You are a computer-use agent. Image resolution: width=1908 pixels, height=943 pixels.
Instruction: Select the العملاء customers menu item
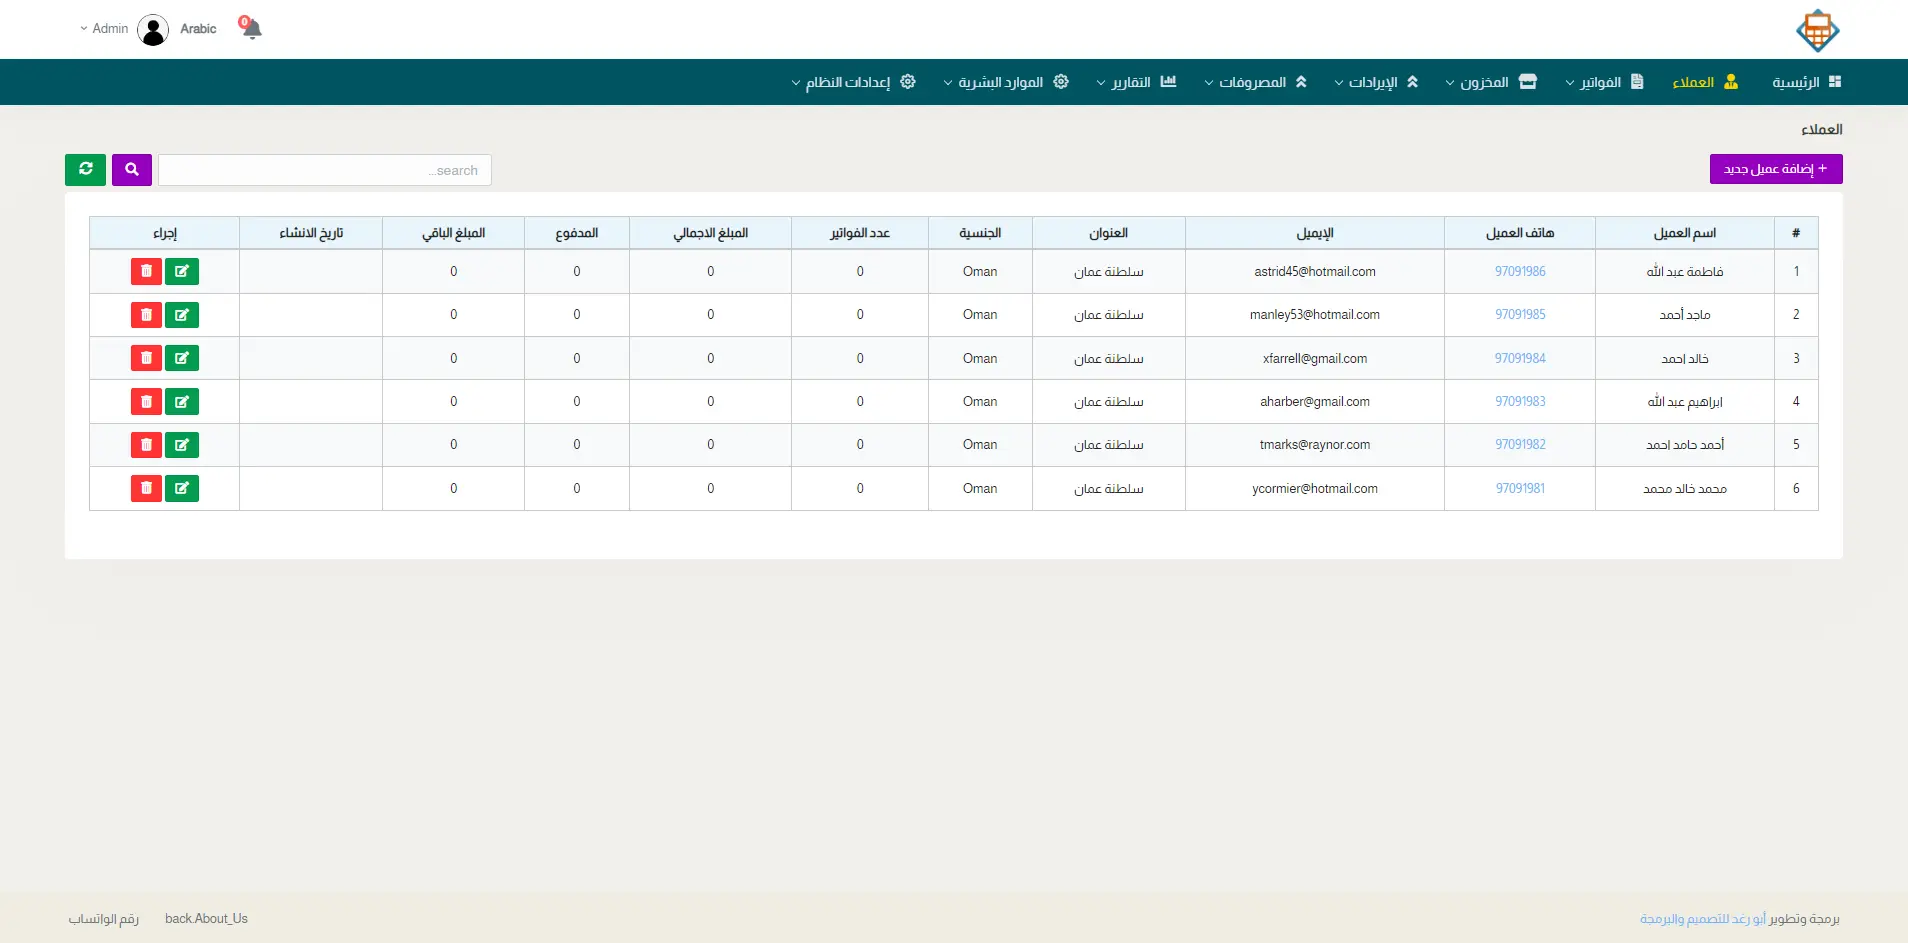tap(1705, 82)
